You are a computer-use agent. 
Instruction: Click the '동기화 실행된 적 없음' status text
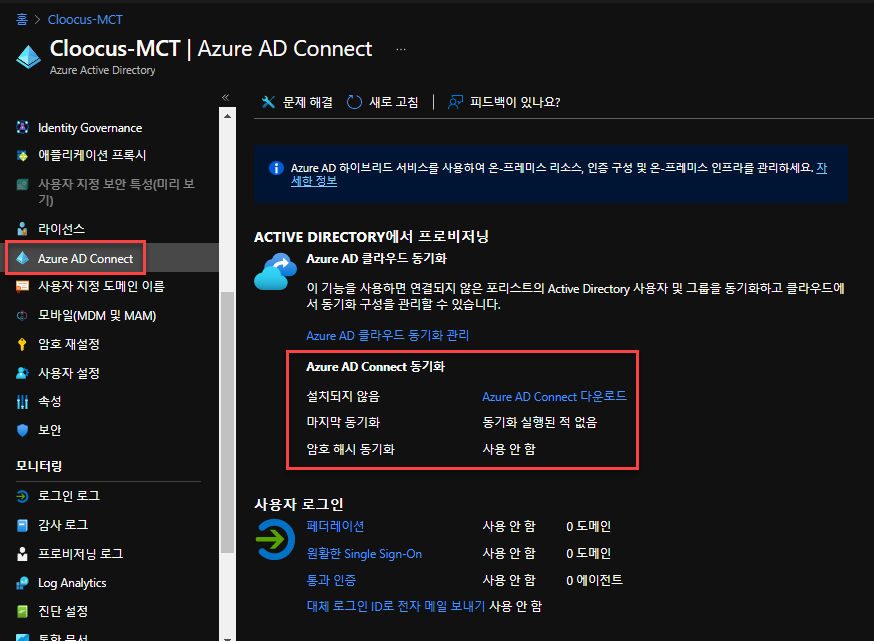[x=540, y=423]
